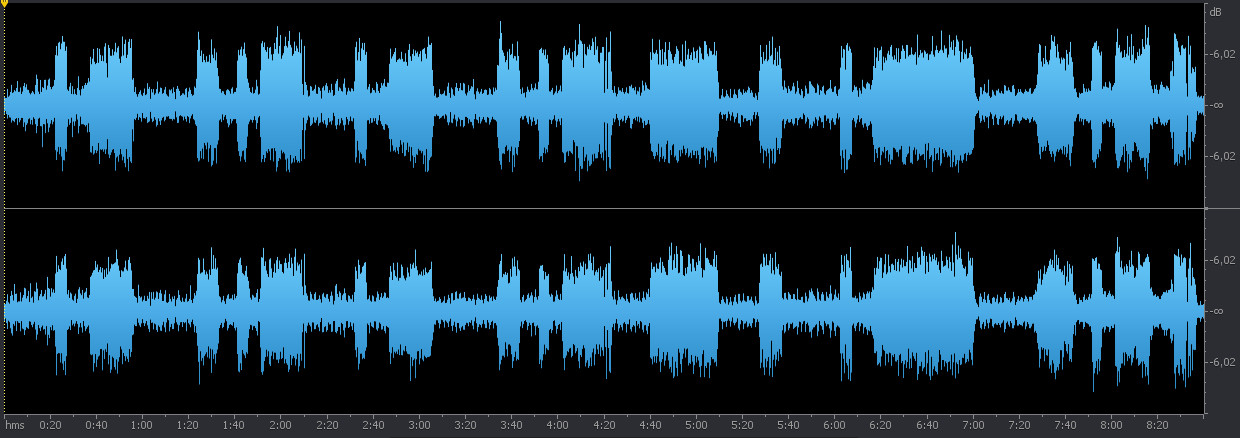
Task: Click the 1:40 time ruler label
Action: 234,424
